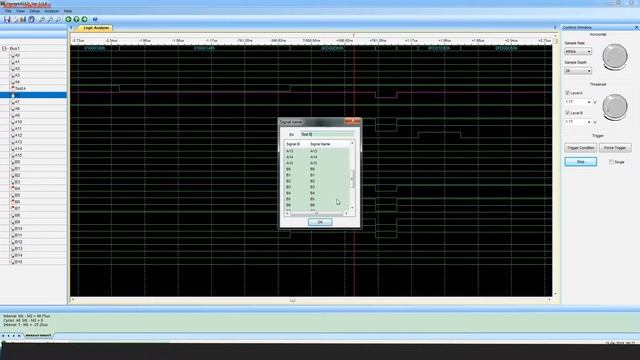The width and height of the screenshot is (640, 360).
Task: Select the B4 channel in the signal tree
Action: pos(18,188)
